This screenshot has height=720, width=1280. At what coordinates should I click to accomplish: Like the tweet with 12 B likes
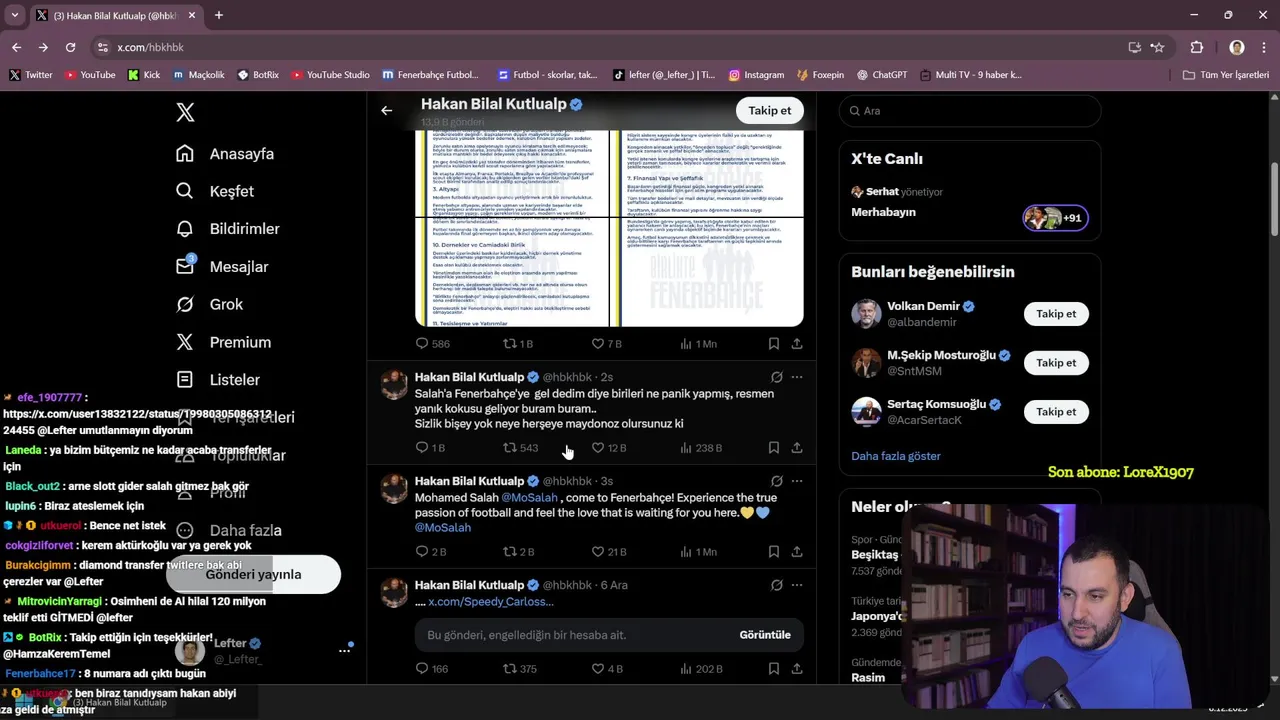coord(608,448)
